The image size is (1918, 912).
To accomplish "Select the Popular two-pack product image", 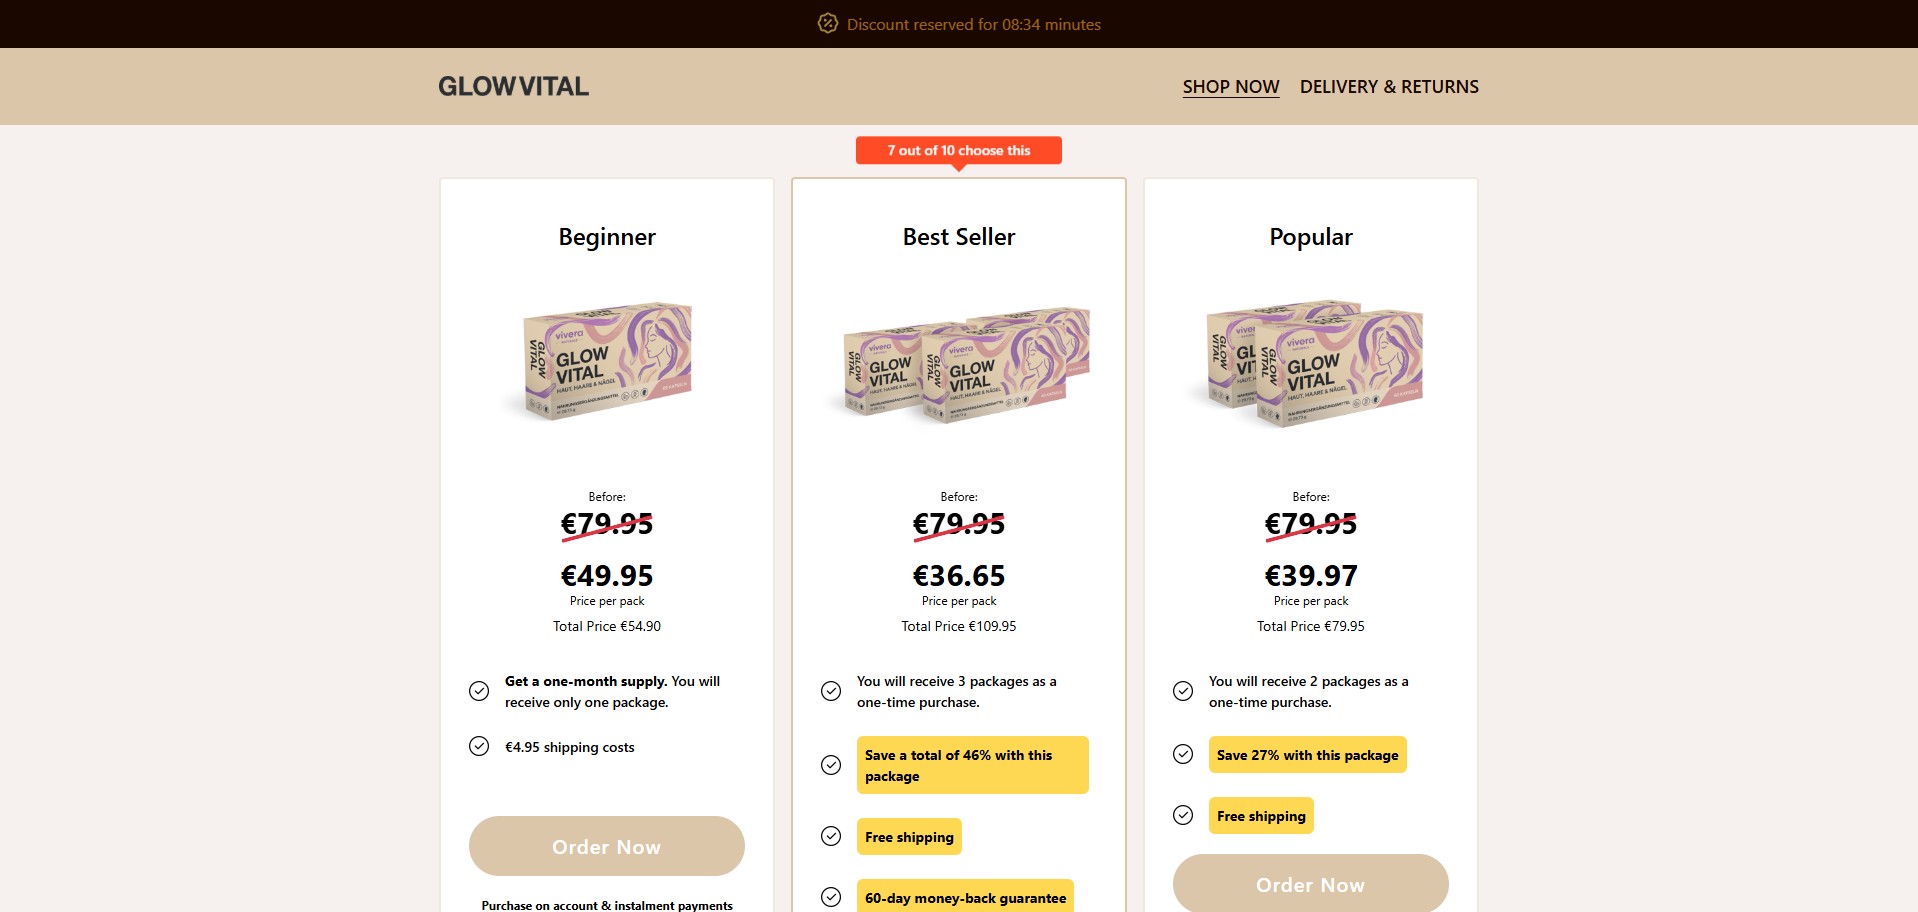I will click(1311, 364).
